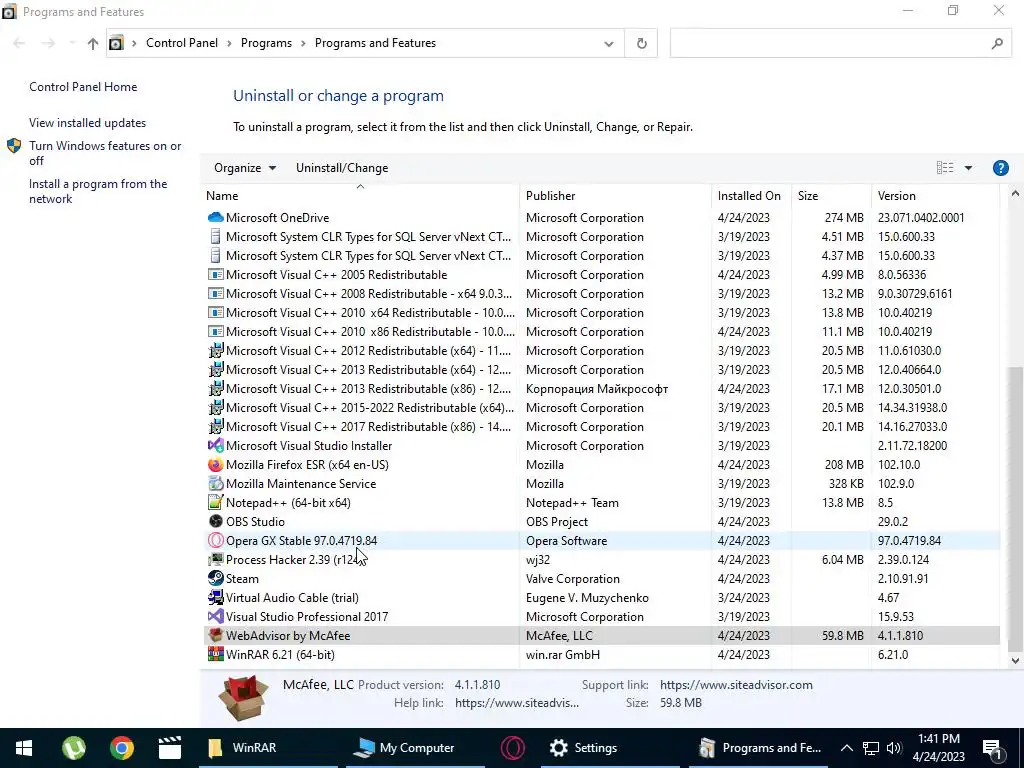Click the volume speaker tray icon
Screen dimensions: 1024x768
click(894, 748)
